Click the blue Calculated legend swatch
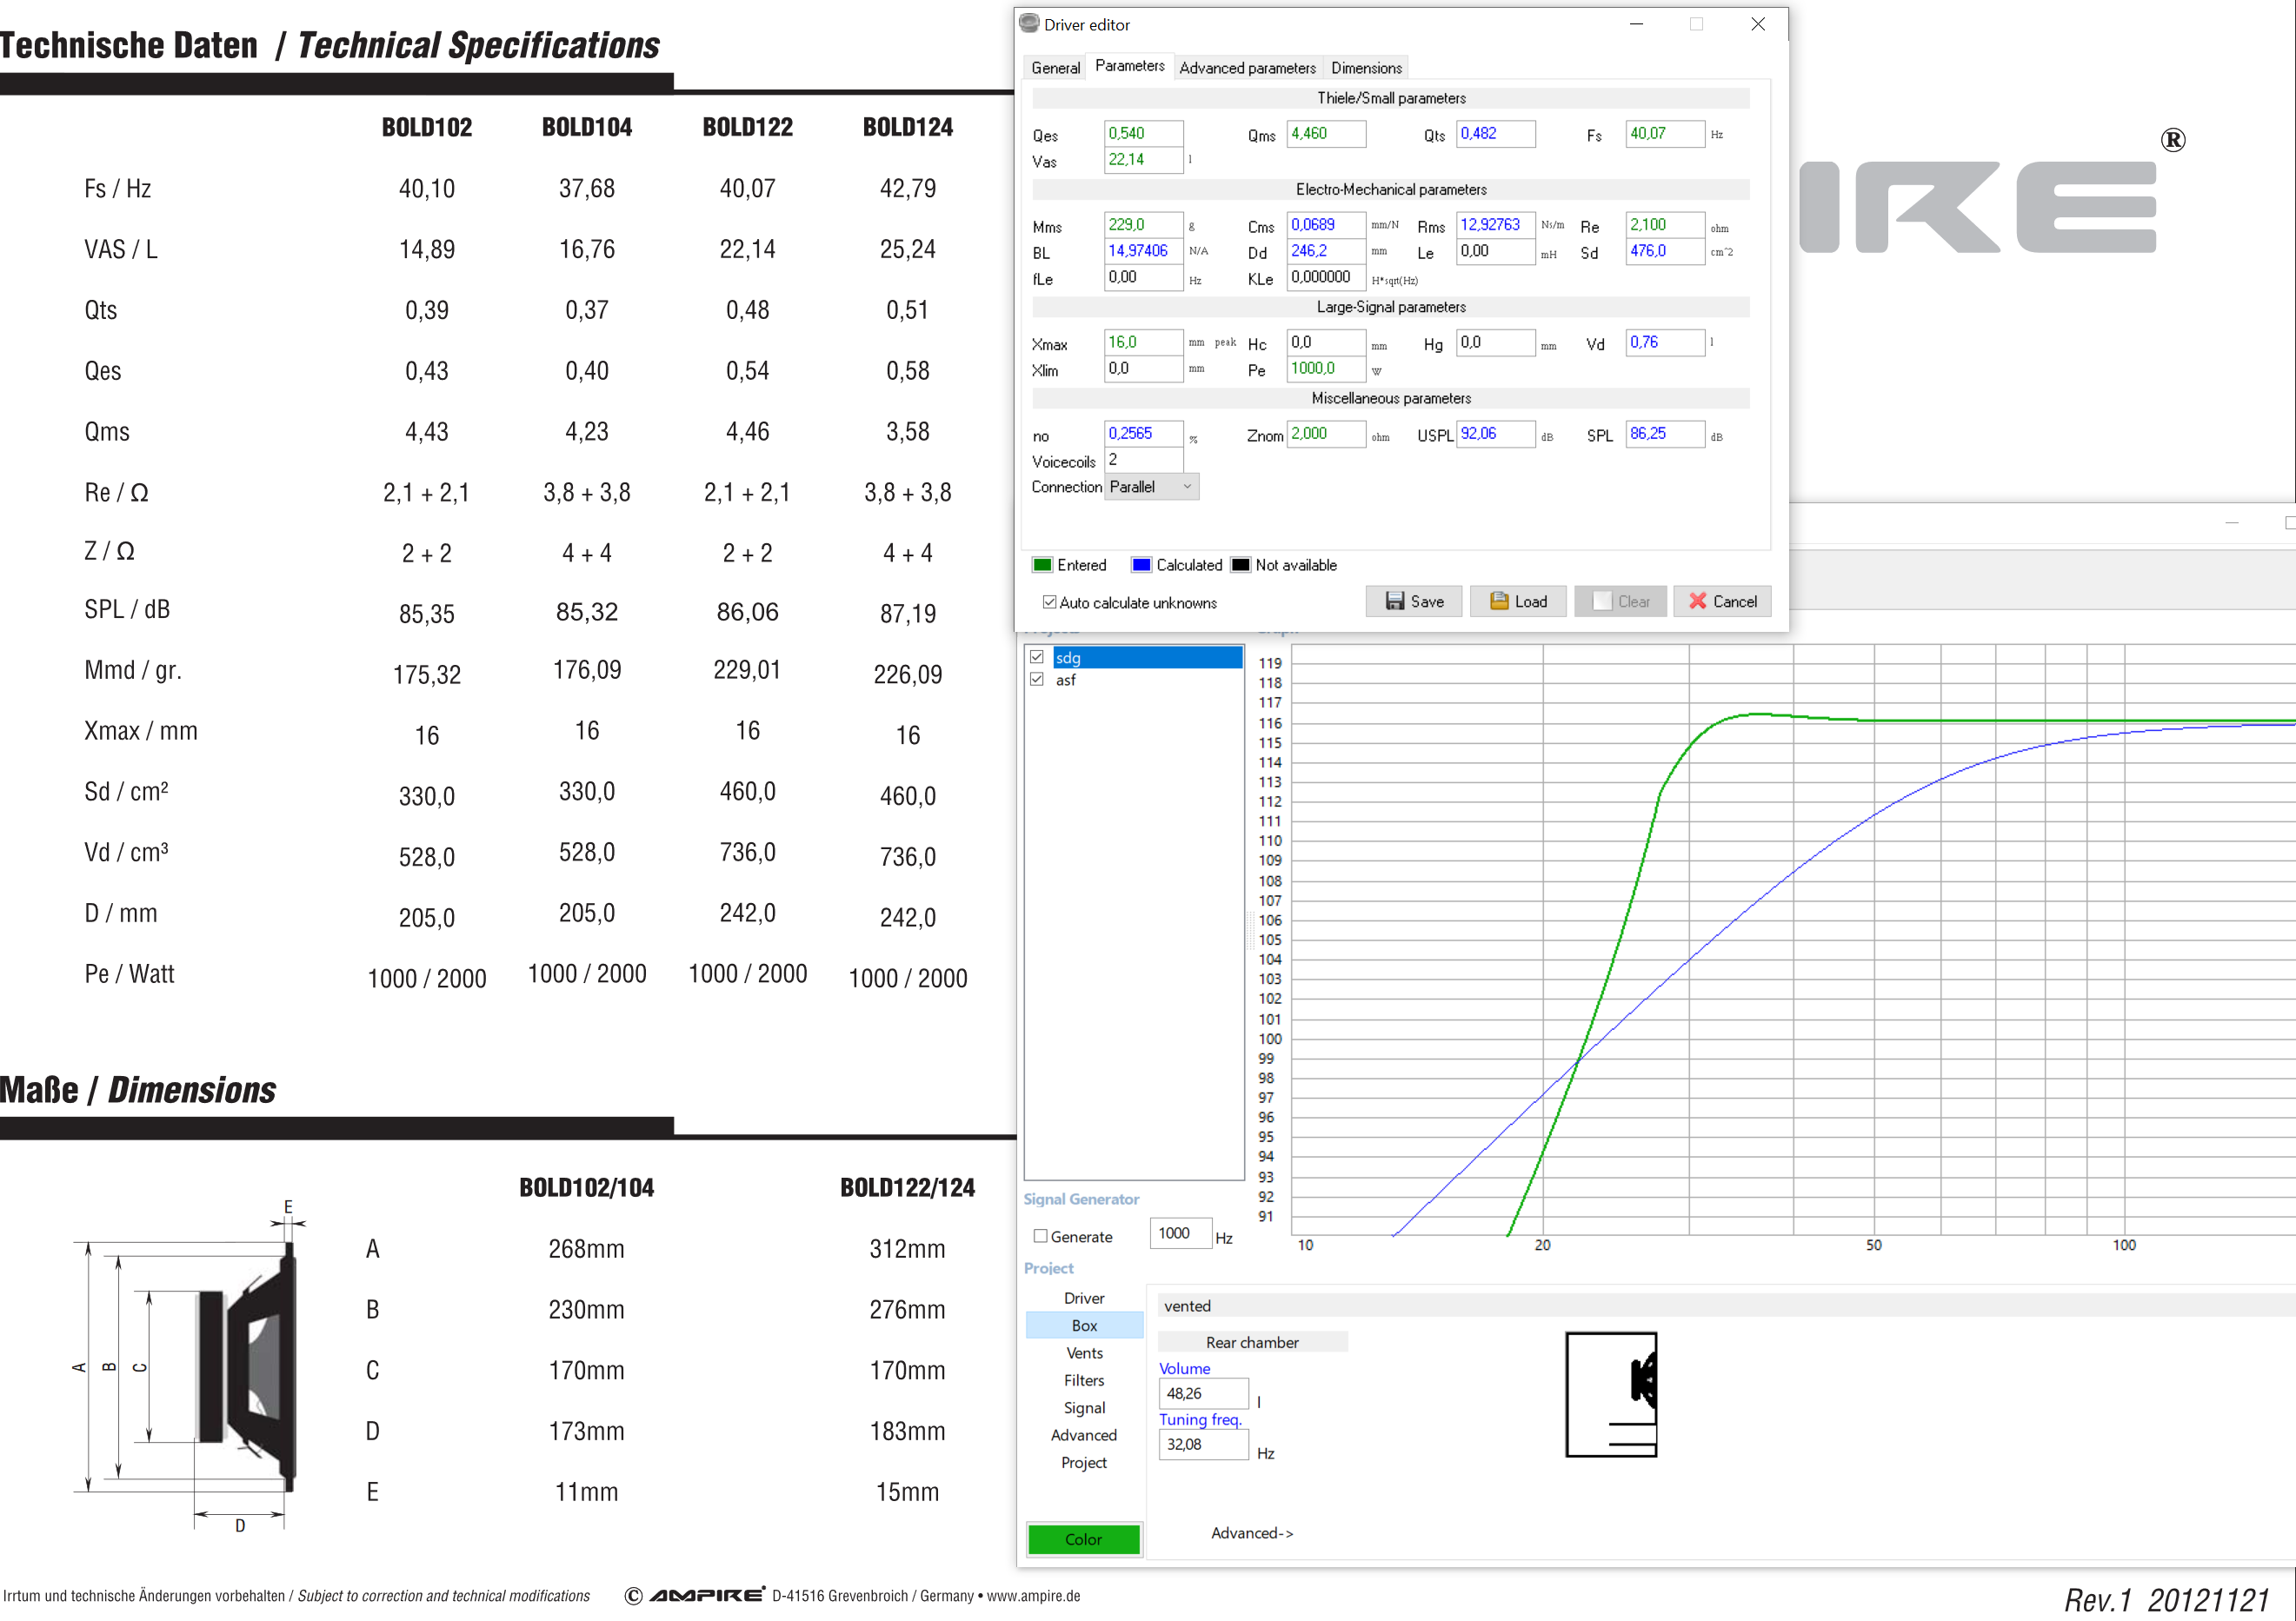 (x=1141, y=565)
